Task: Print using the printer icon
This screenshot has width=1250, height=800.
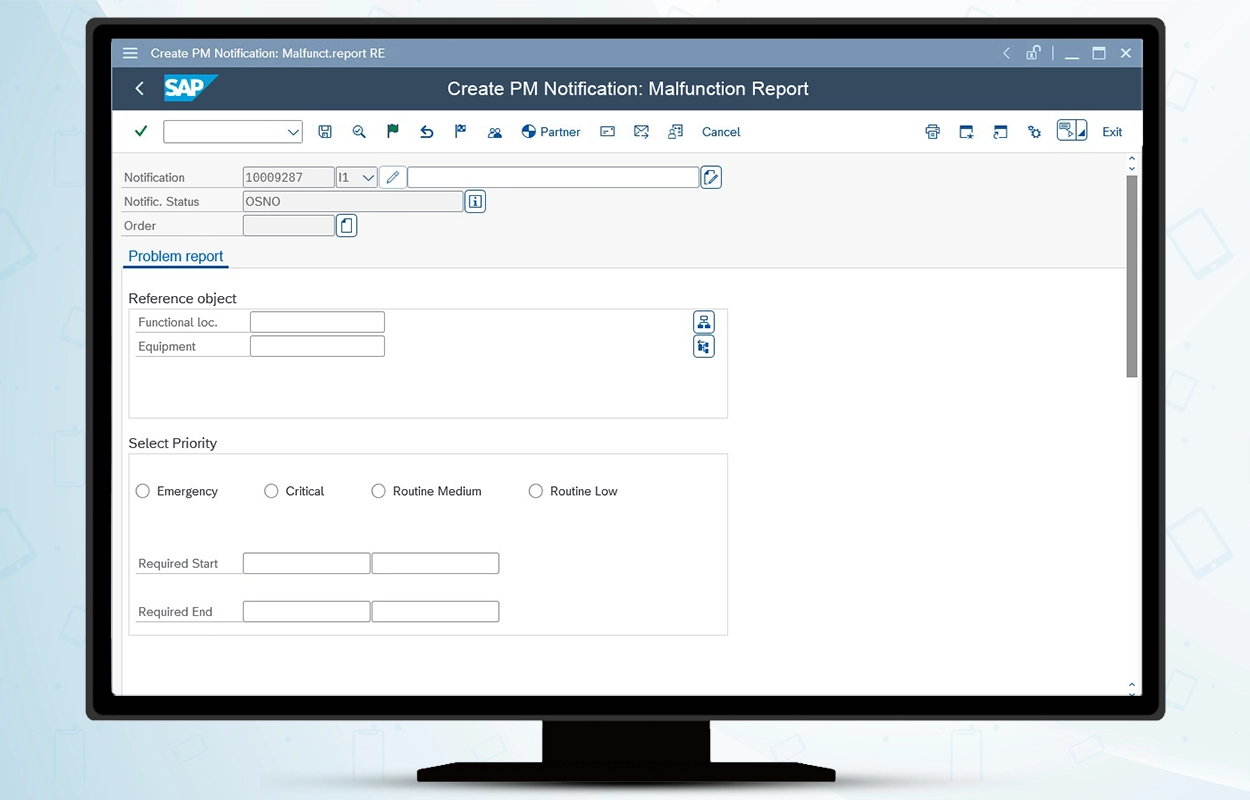Action: [x=933, y=132]
